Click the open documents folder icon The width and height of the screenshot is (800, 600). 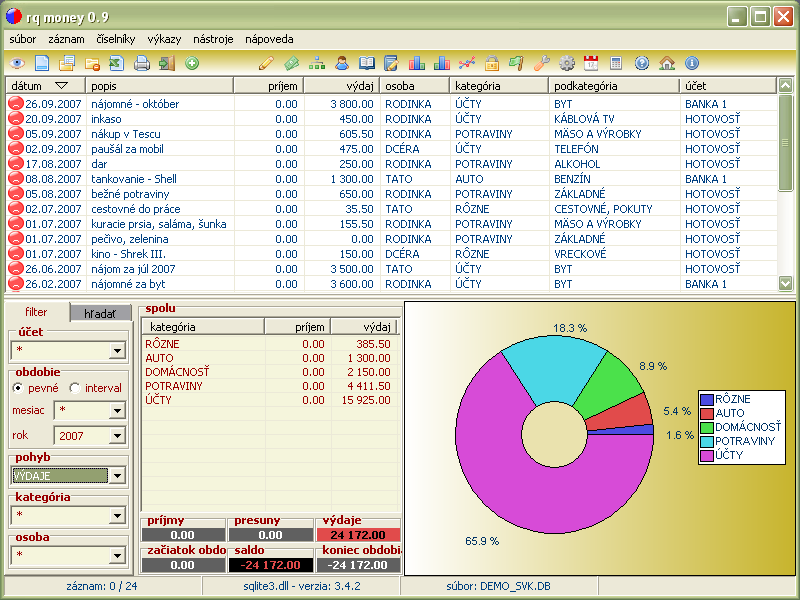67,63
